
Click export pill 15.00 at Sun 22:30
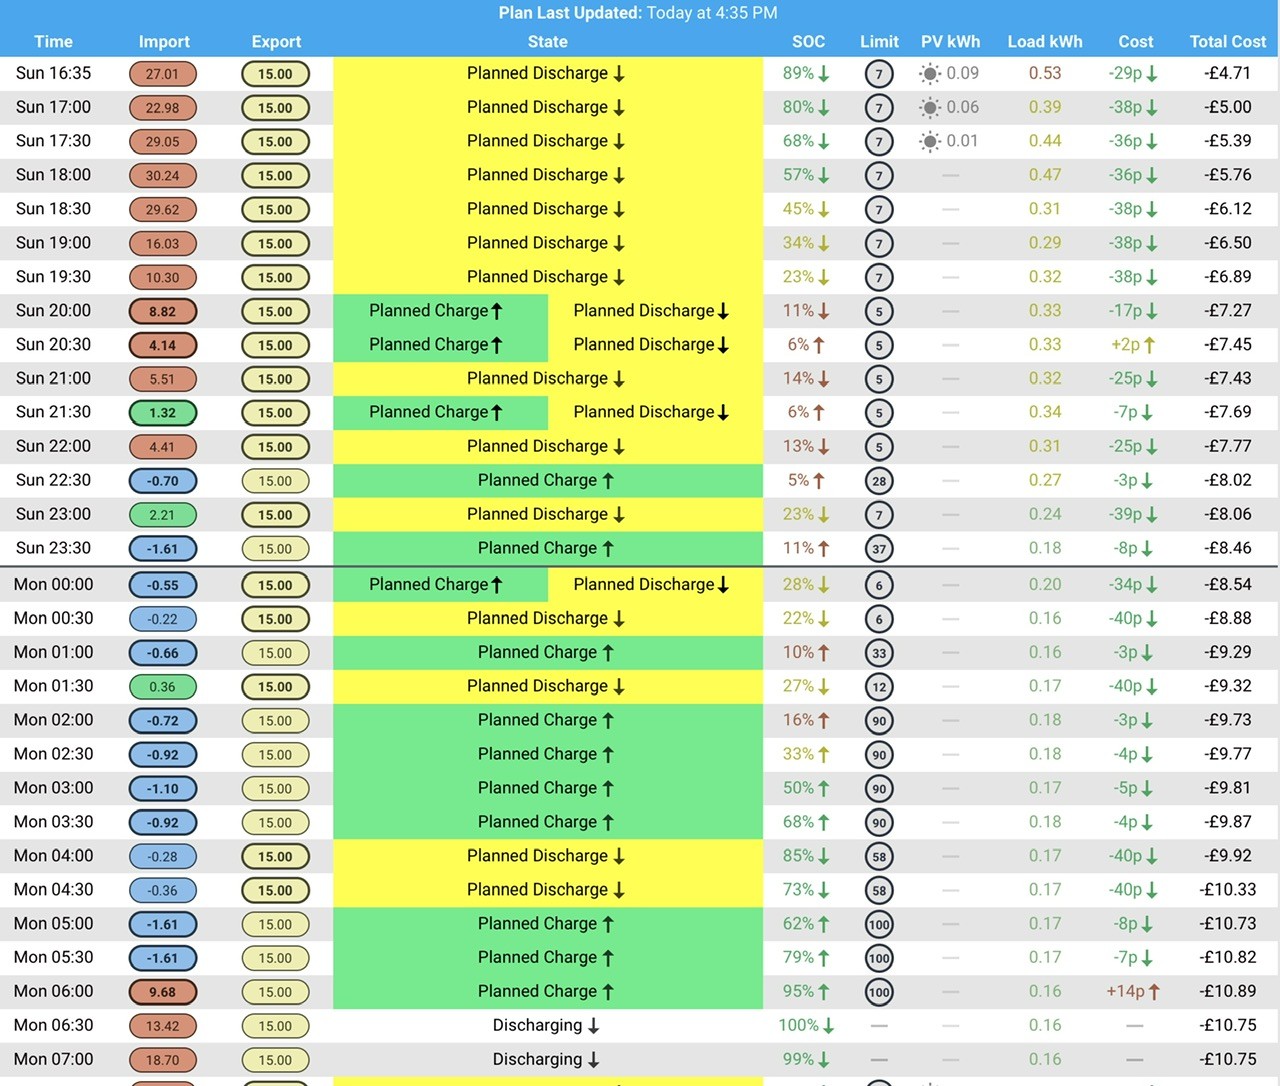coord(275,481)
